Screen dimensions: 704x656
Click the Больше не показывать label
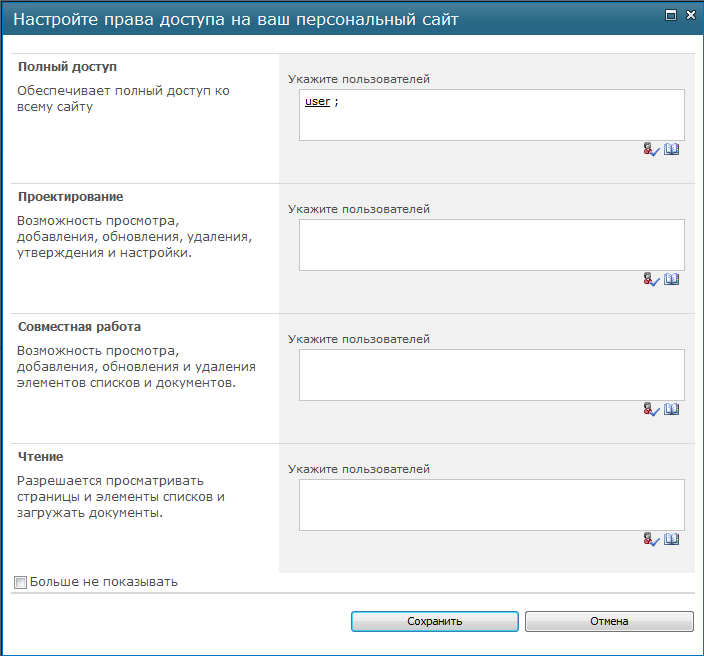coord(104,582)
